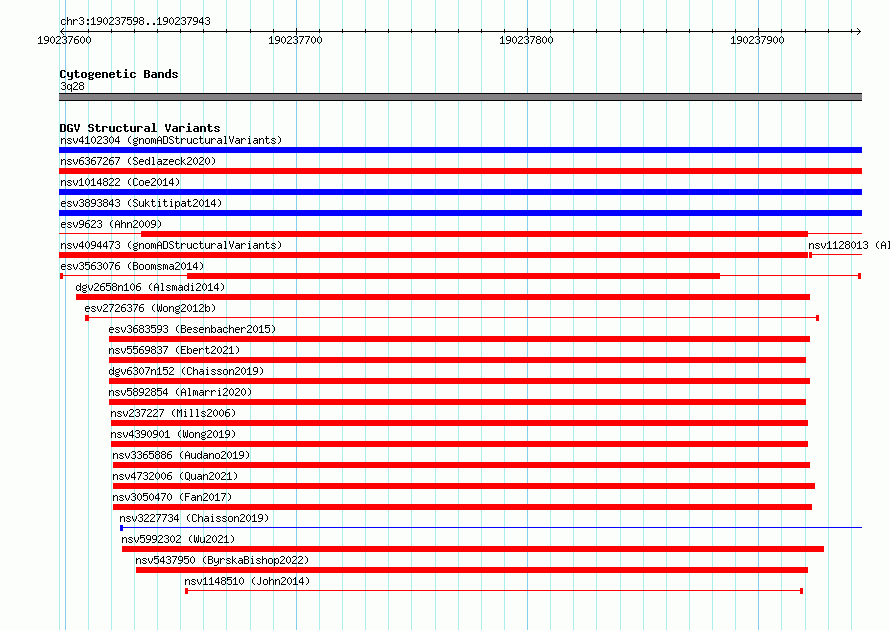Open esv3563076 (Boomsma2014) variant

point(132,266)
